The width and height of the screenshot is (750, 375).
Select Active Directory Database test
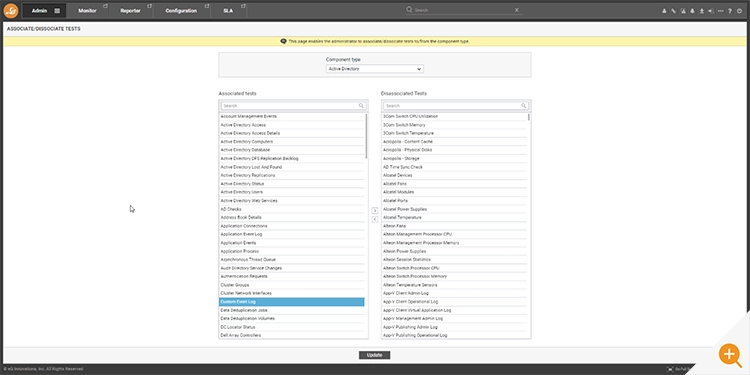[x=292, y=150]
